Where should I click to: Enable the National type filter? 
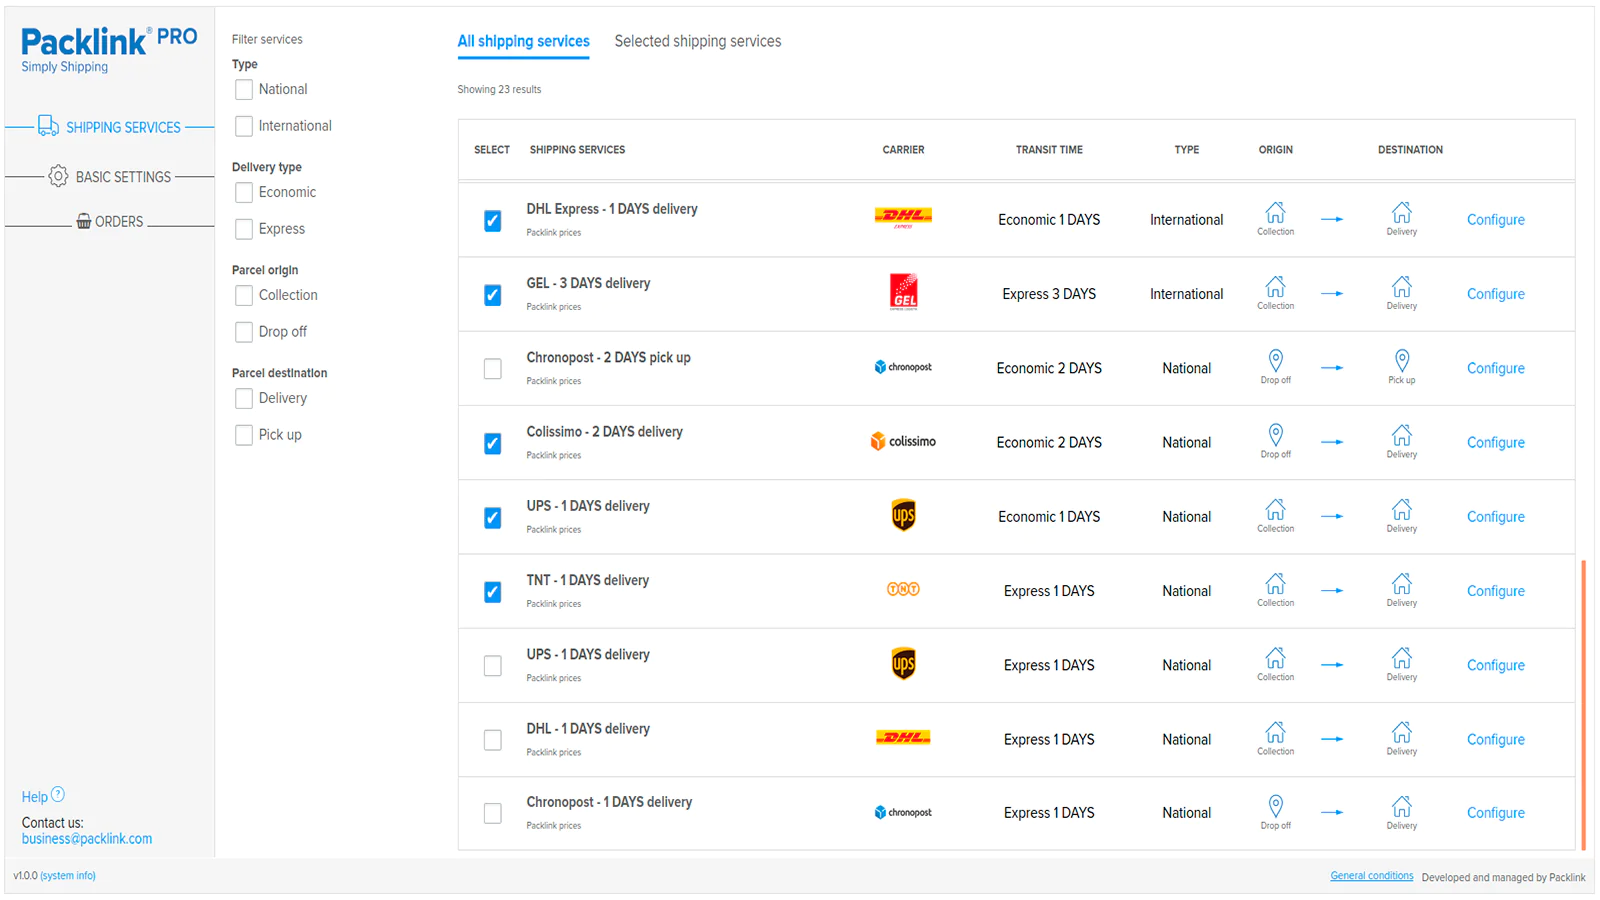coord(244,90)
